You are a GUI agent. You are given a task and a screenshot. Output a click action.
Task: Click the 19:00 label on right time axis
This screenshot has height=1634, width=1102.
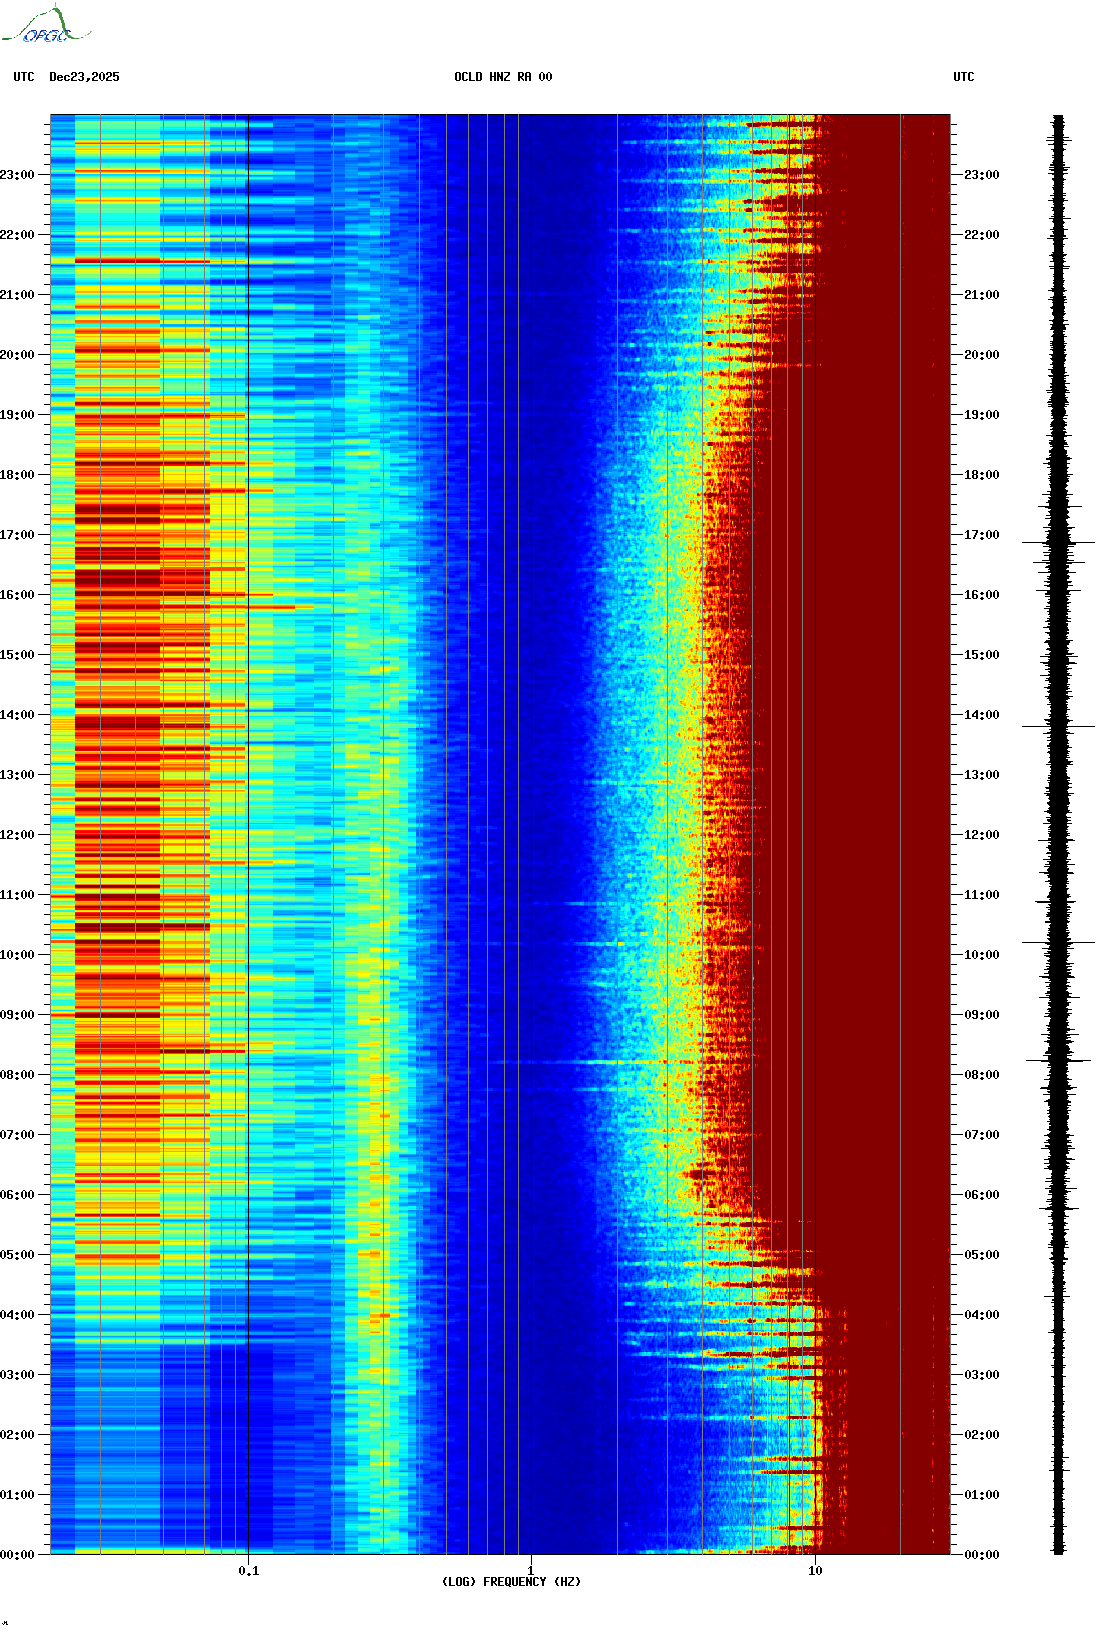point(982,415)
